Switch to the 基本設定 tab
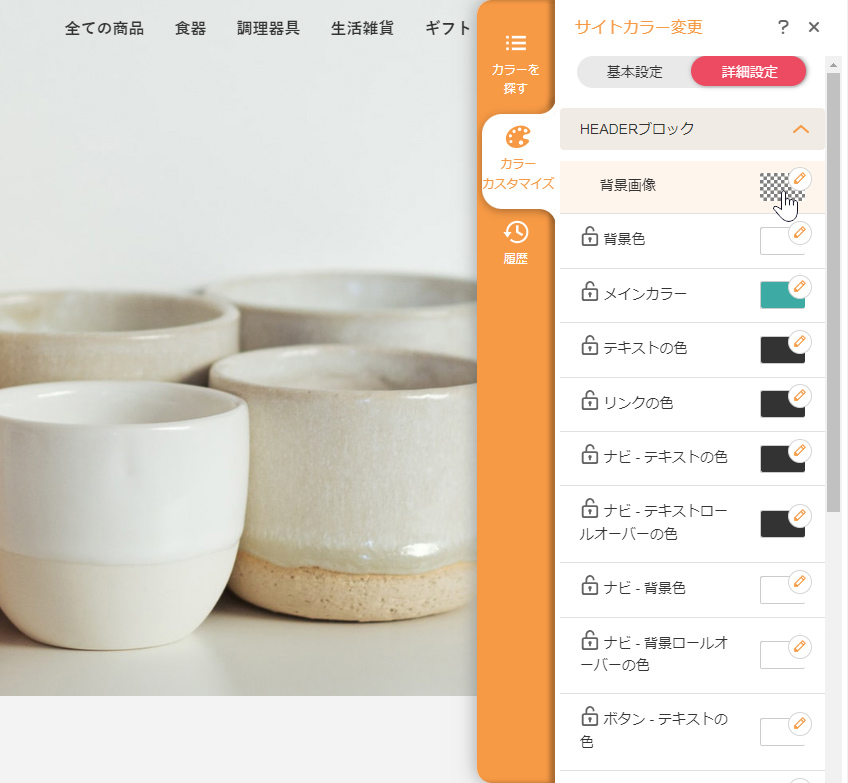This screenshot has width=848, height=783. (x=634, y=72)
